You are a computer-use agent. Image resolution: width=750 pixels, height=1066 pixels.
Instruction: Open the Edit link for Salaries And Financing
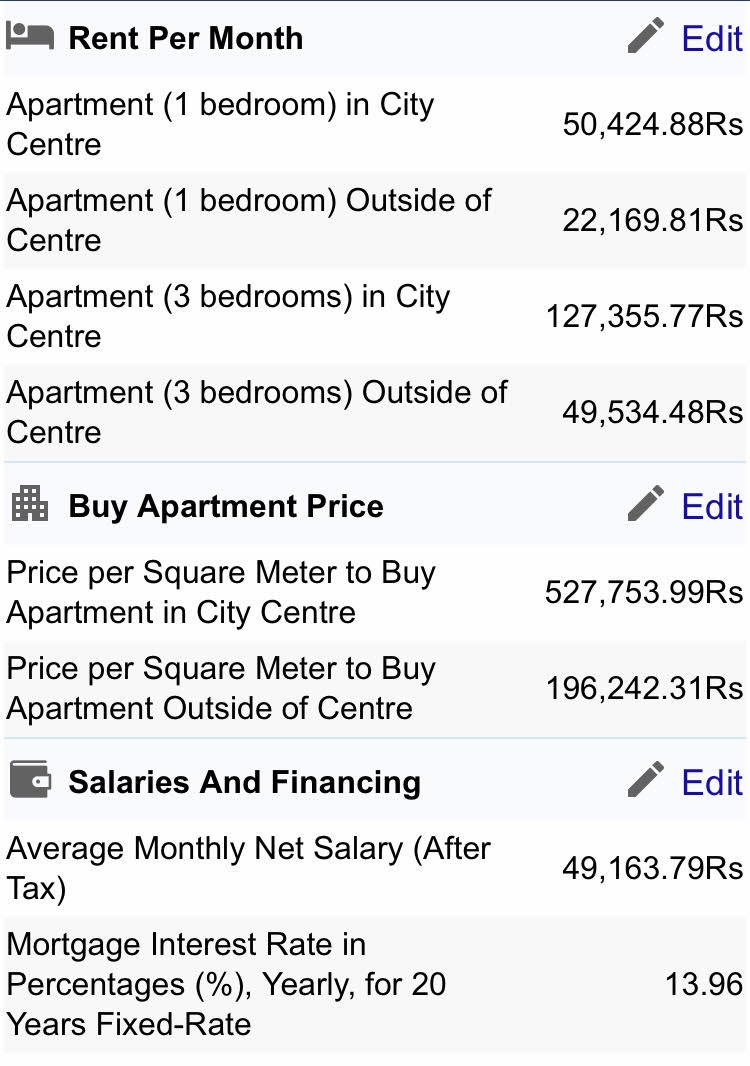[x=712, y=782]
